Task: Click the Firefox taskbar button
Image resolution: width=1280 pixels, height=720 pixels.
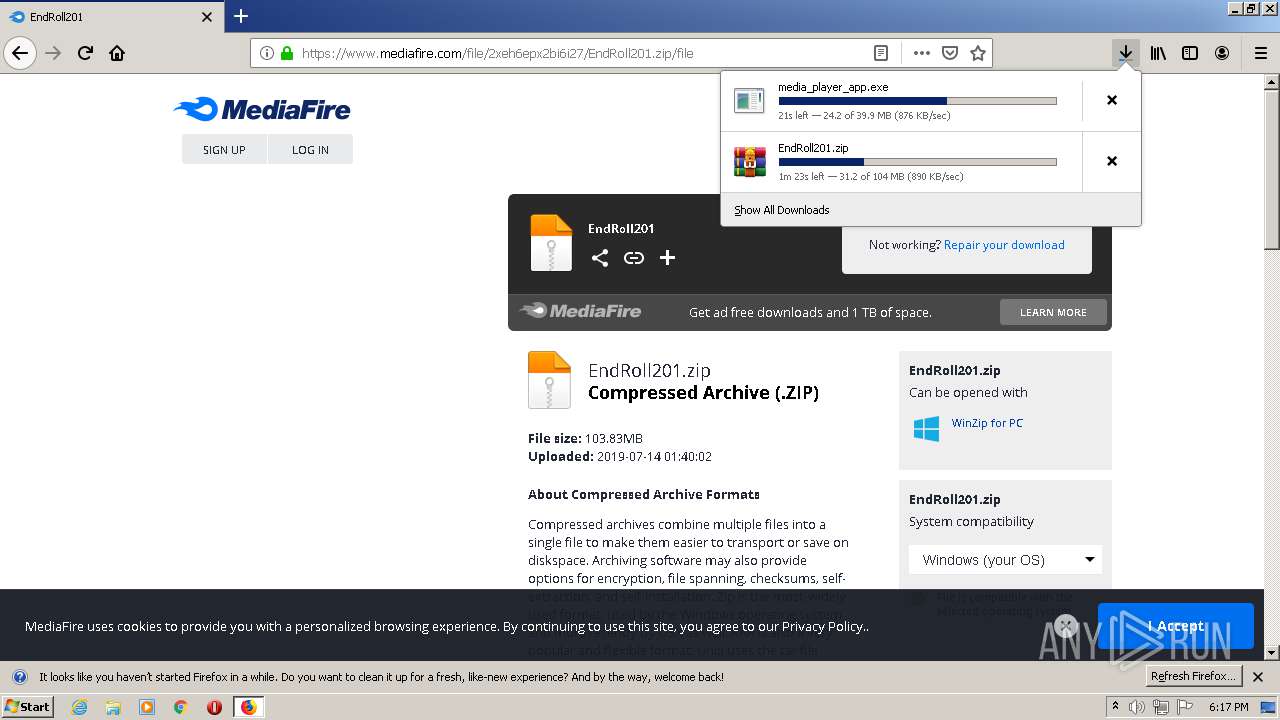Action: coord(248,707)
